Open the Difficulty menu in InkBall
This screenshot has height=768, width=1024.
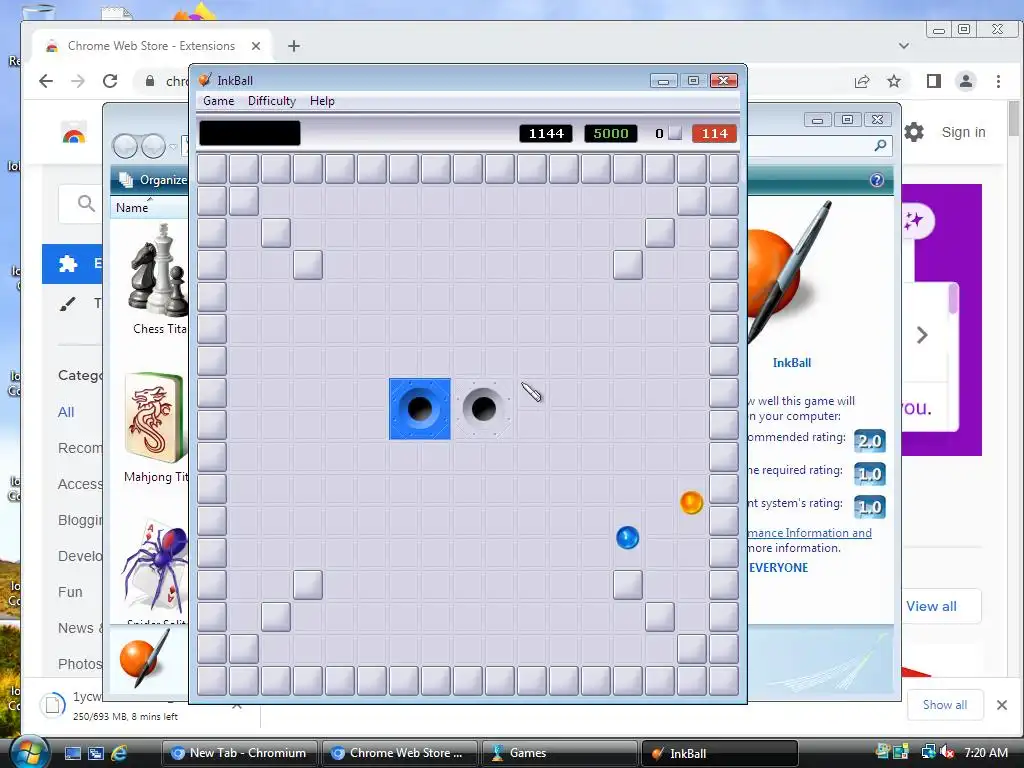pyautogui.click(x=272, y=101)
